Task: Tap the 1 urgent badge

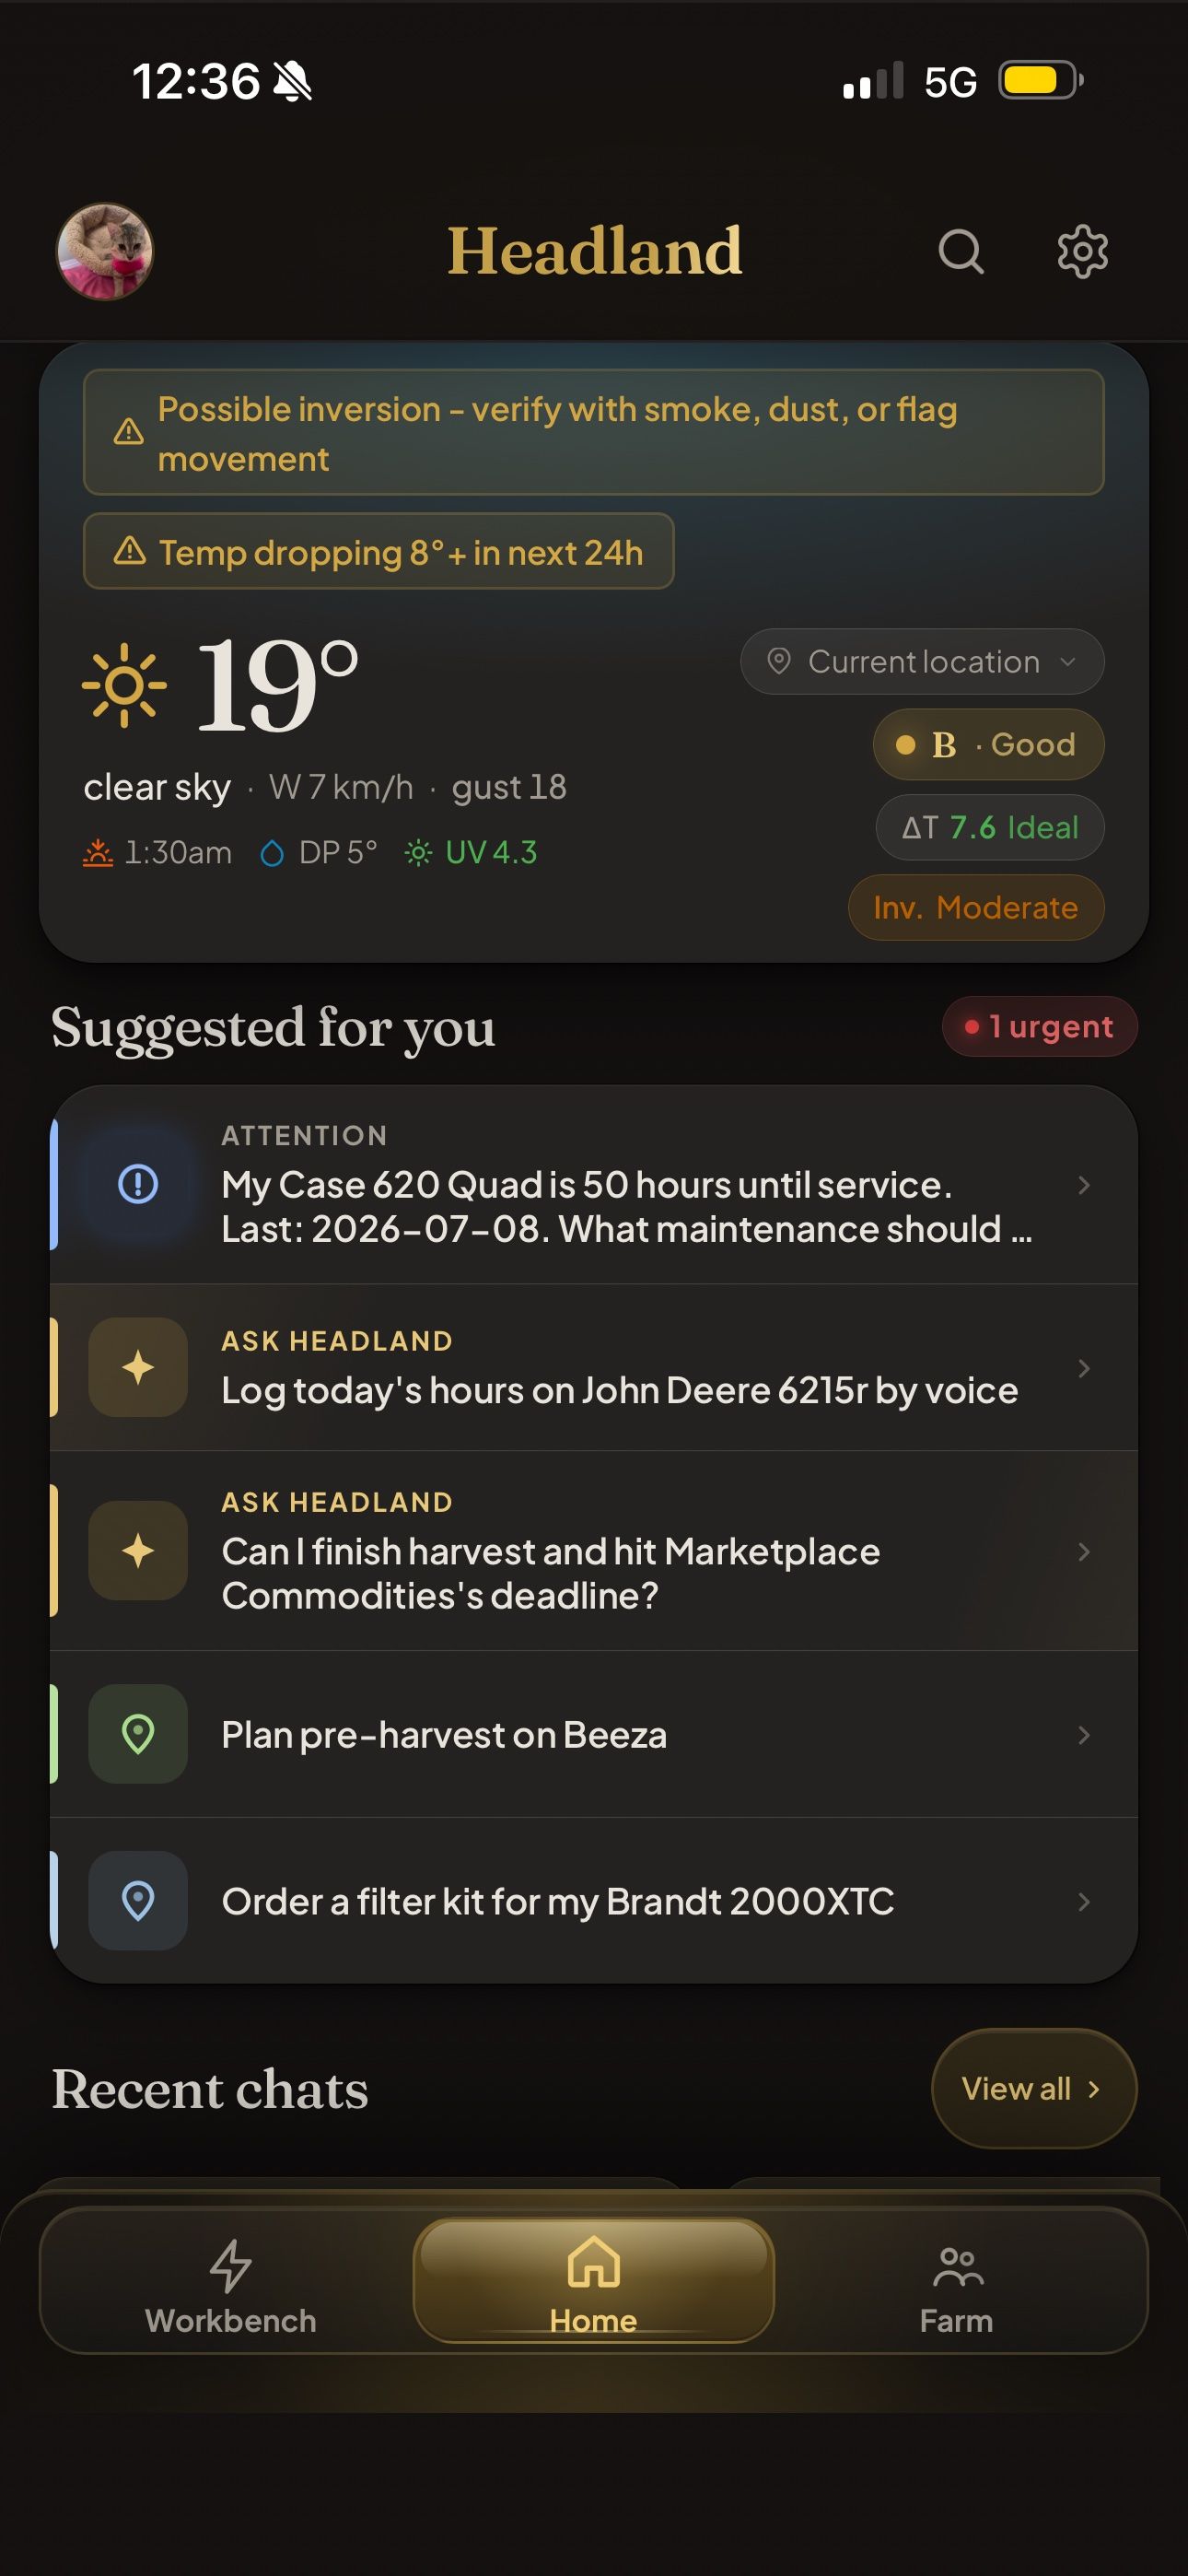Action: [1040, 1026]
